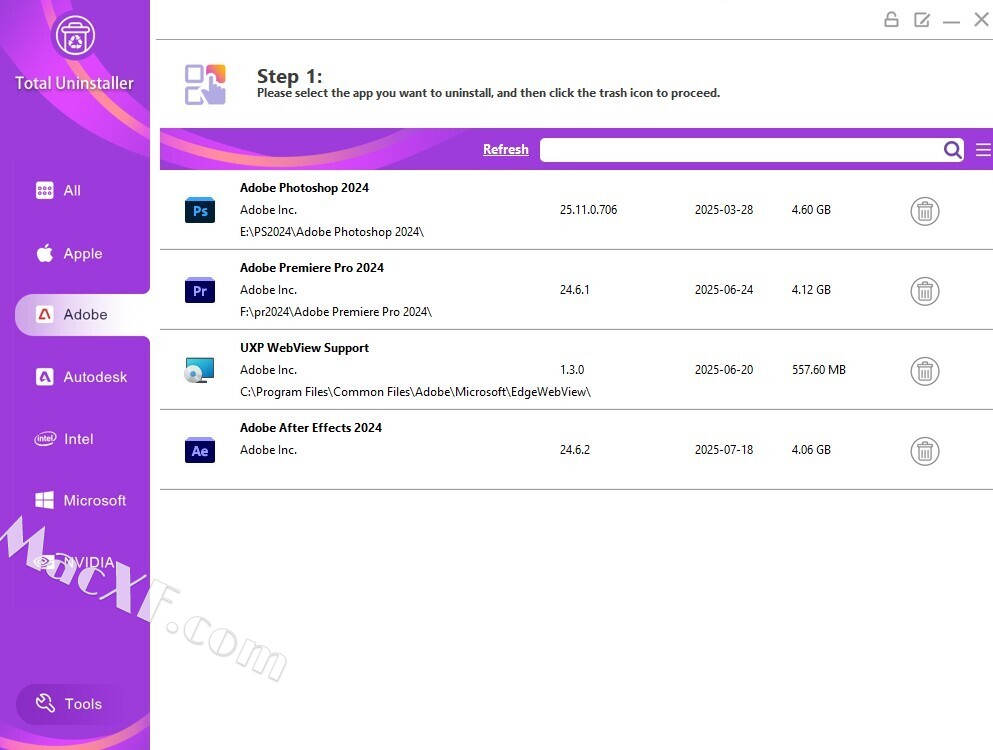This screenshot has width=993, height=750.
Task: Minimize the Total Uninstaller window
Action: [x=951, y=22]
